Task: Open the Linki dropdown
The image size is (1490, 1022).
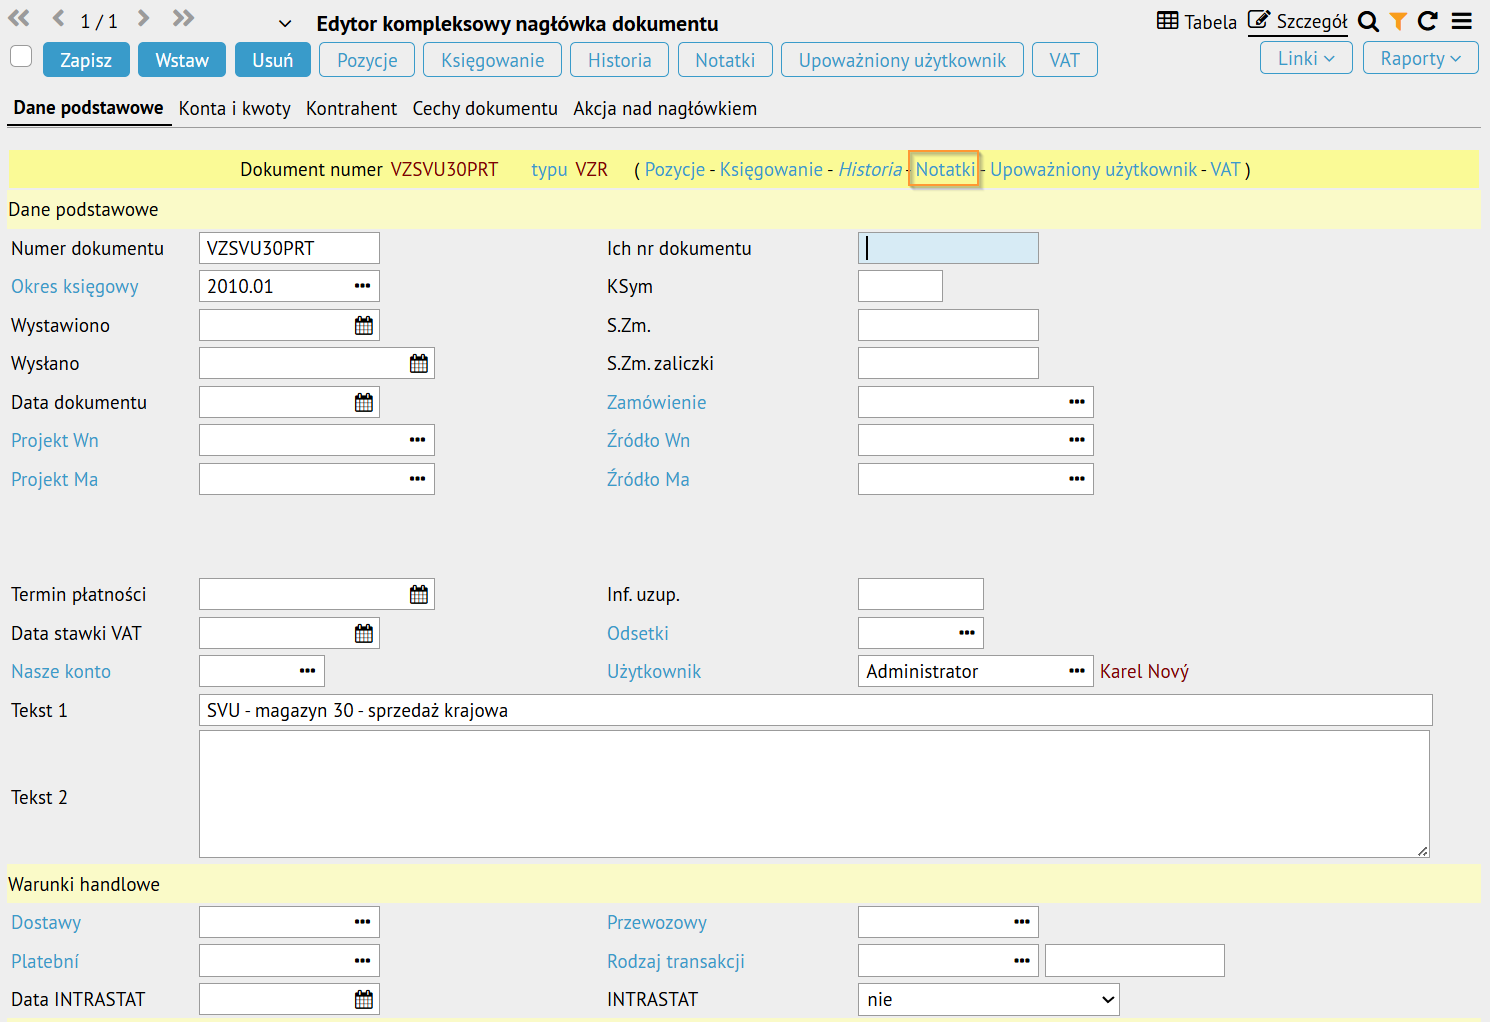Action: click(x=1306, y=59)
